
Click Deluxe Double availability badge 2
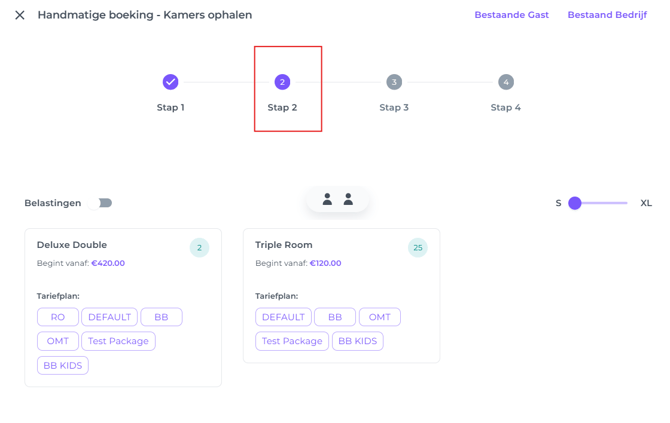point(199,248)
